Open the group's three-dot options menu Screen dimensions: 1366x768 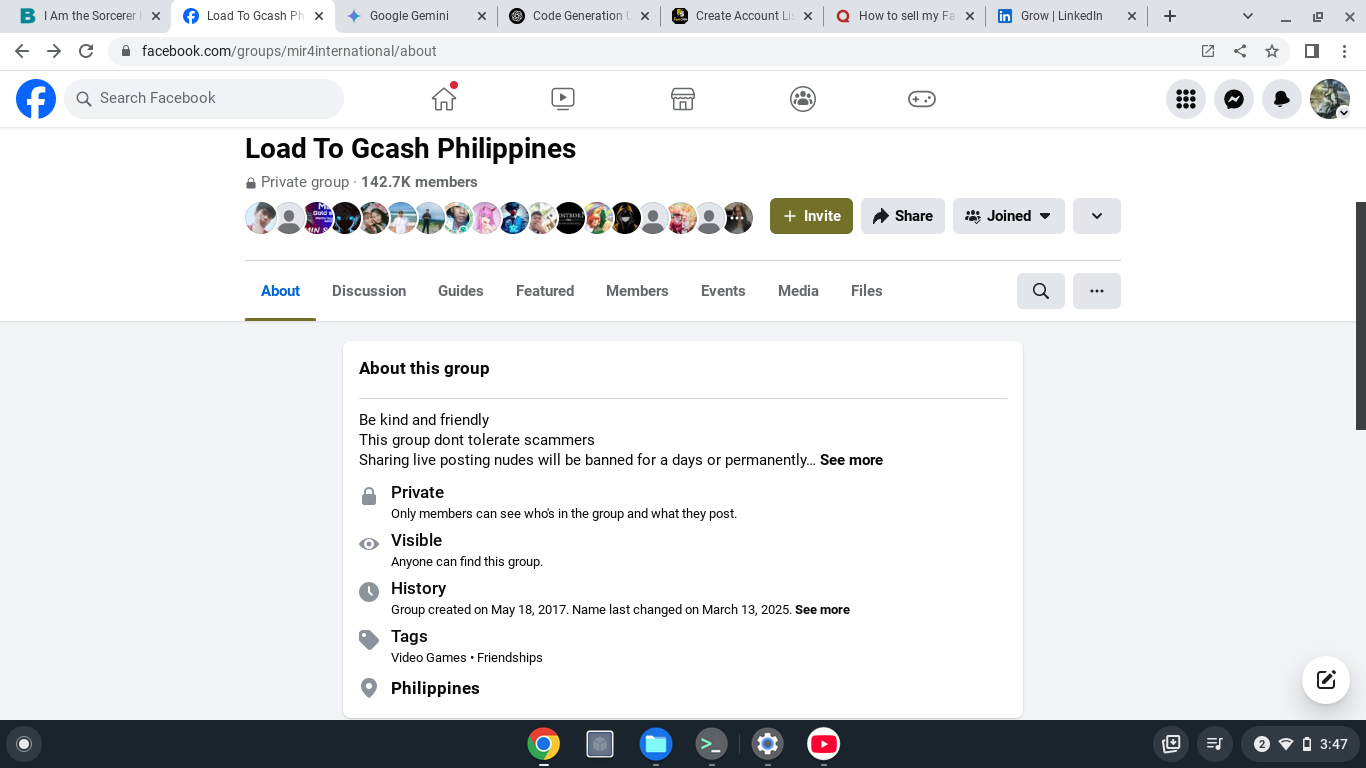click(1097, 291)
